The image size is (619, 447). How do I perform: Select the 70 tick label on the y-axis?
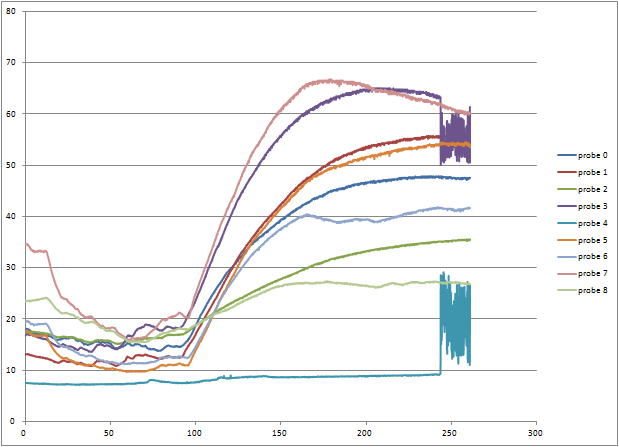point(12,63)
